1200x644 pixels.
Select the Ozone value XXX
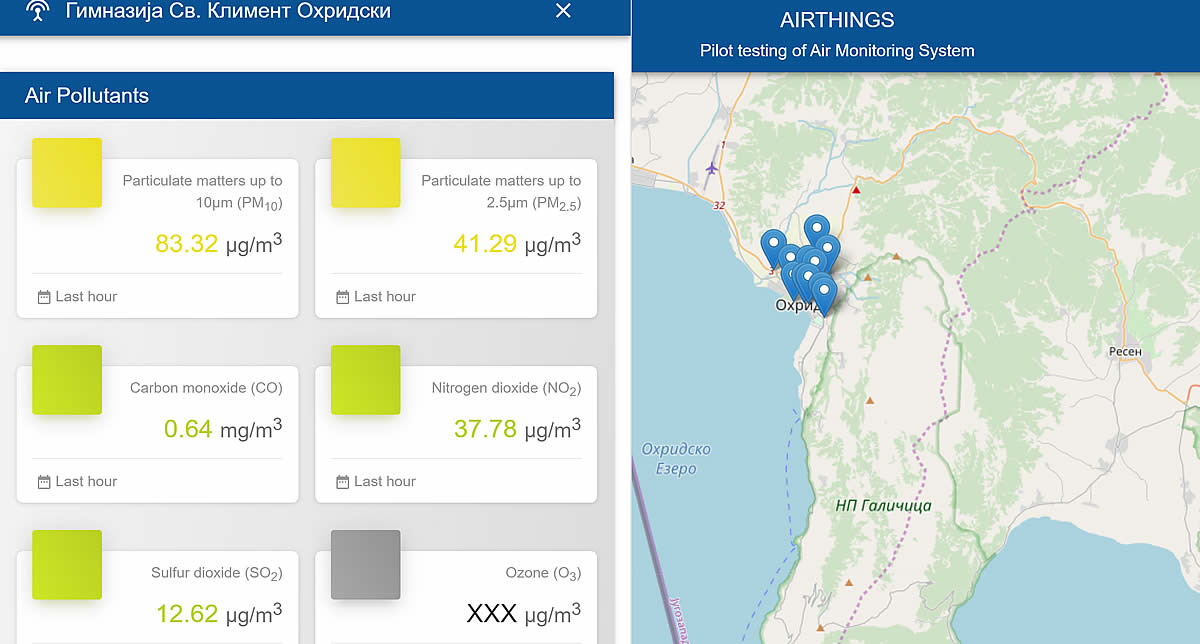point(492,612)
